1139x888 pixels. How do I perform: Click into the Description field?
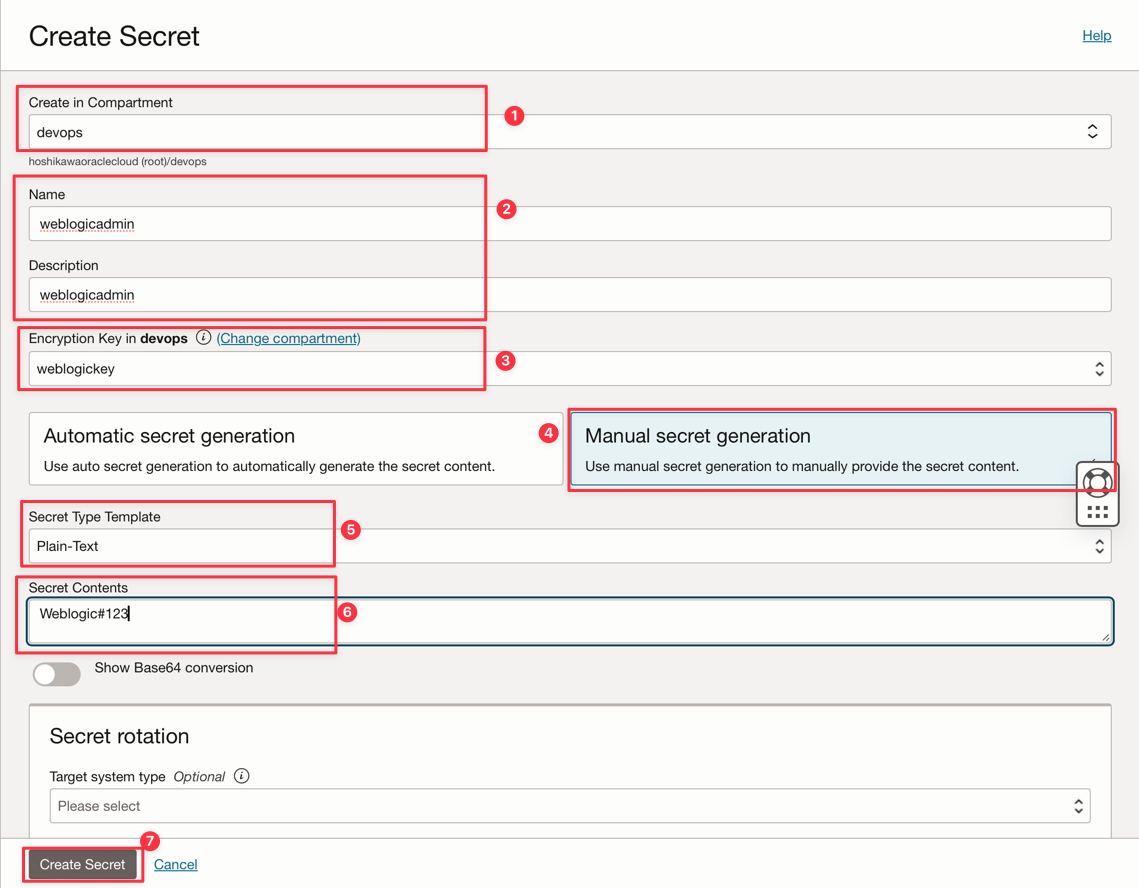point(570,295)
